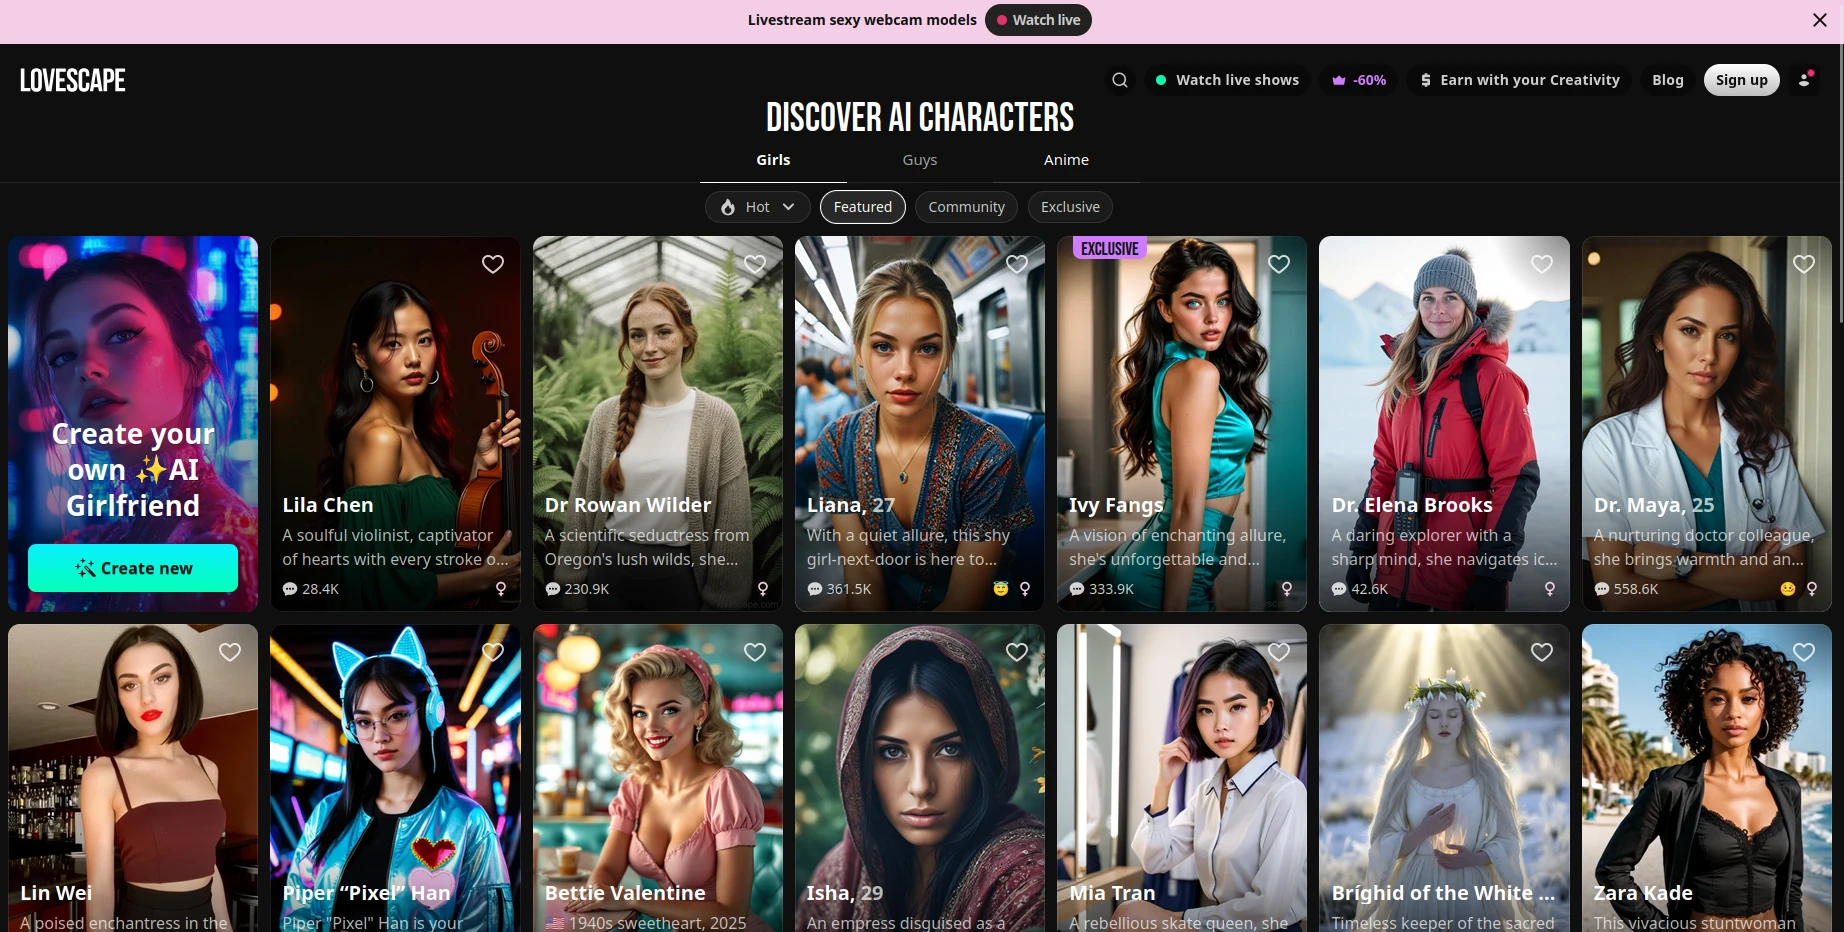
Task: Expand the Hot sorting dropdown
Action: click(x=758, y=207)
